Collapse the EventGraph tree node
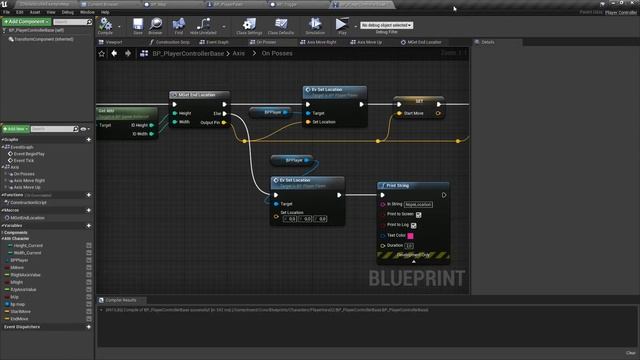Image resolution: width=640 pixels, height=360 pixels. pyautogui.click(x=3, y=147)
